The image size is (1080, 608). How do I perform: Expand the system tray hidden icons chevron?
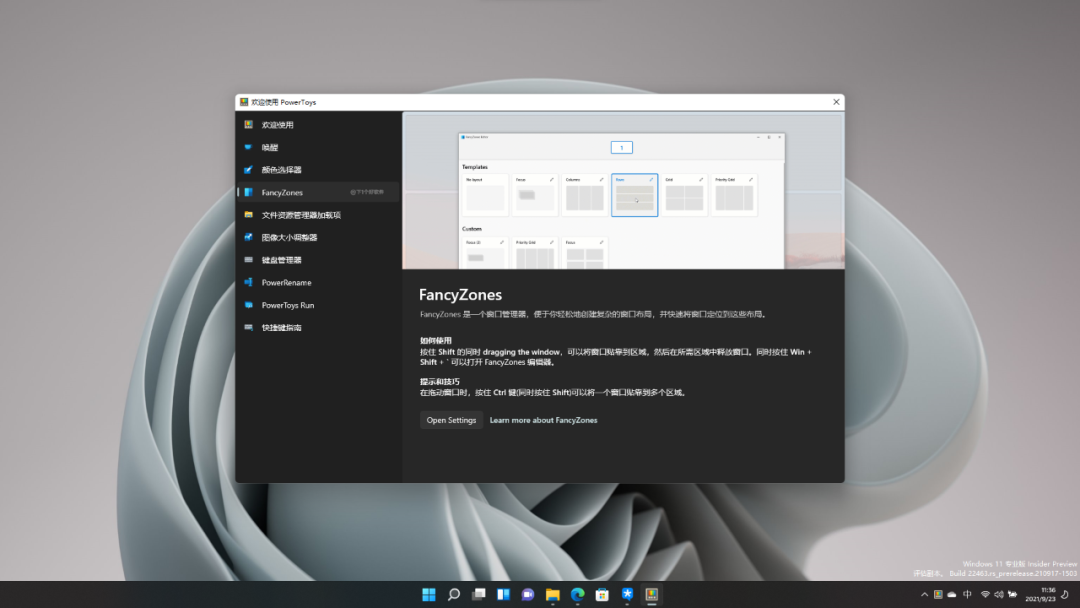[924, 594]
